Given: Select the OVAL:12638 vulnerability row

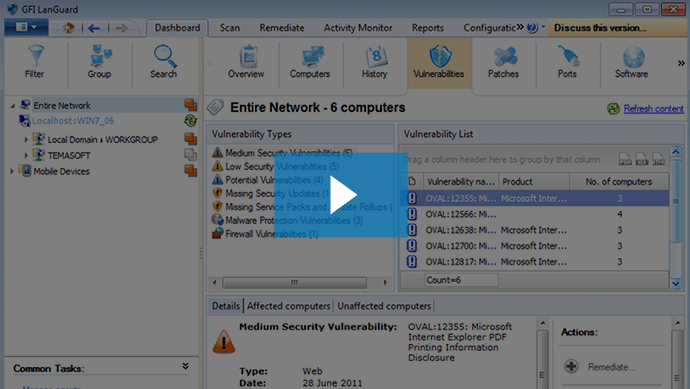Looking at the screenshot, I should pyautogui.click(x=535, y=230).
